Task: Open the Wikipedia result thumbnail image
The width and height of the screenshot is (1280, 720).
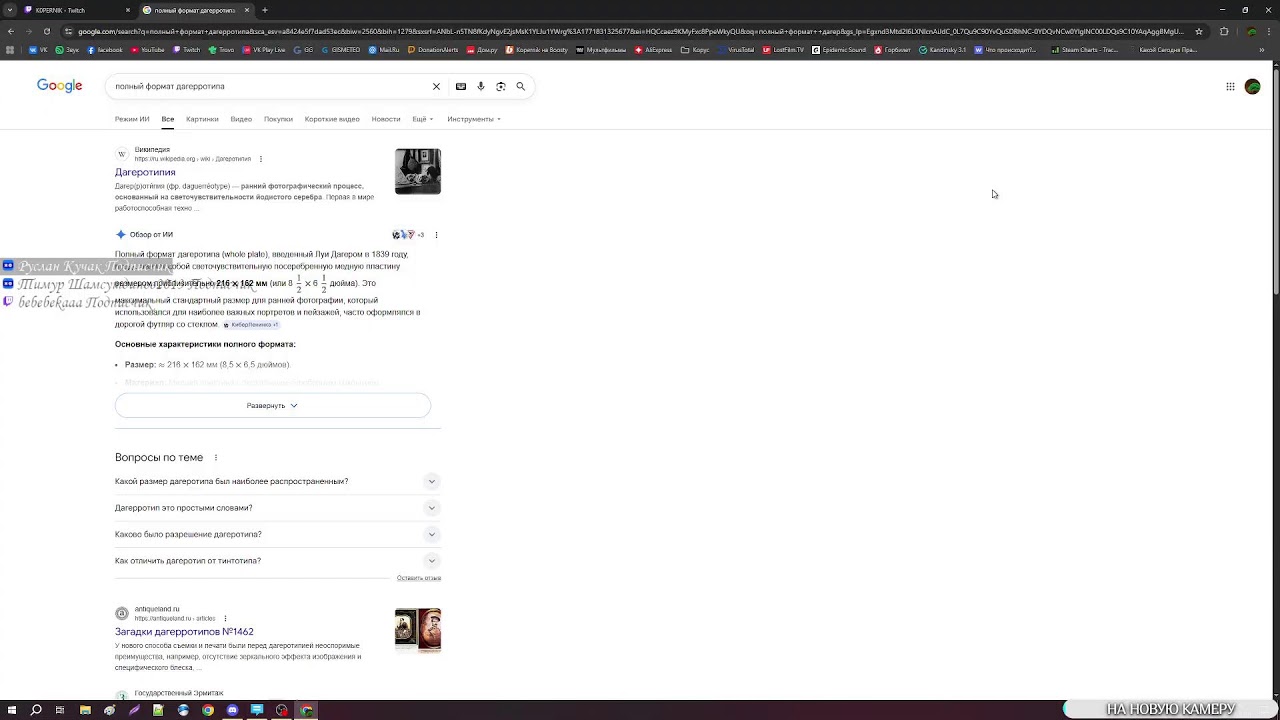Action: [x=418, y=171]
